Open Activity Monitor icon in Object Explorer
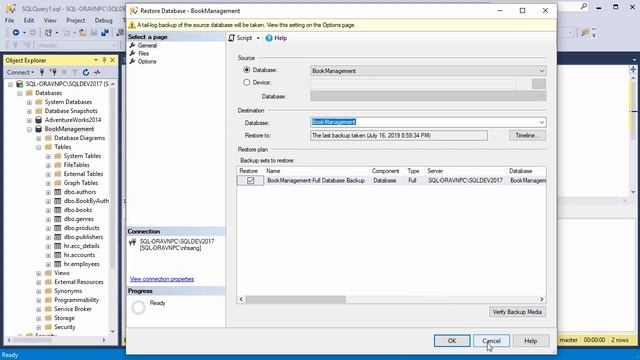 97,72
